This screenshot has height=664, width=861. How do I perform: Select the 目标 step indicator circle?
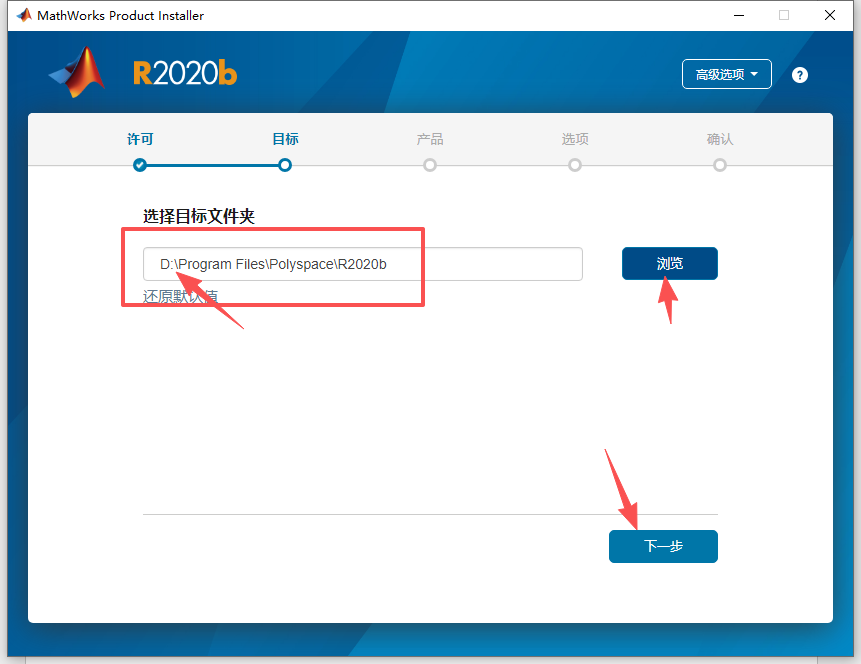(285, 165)
